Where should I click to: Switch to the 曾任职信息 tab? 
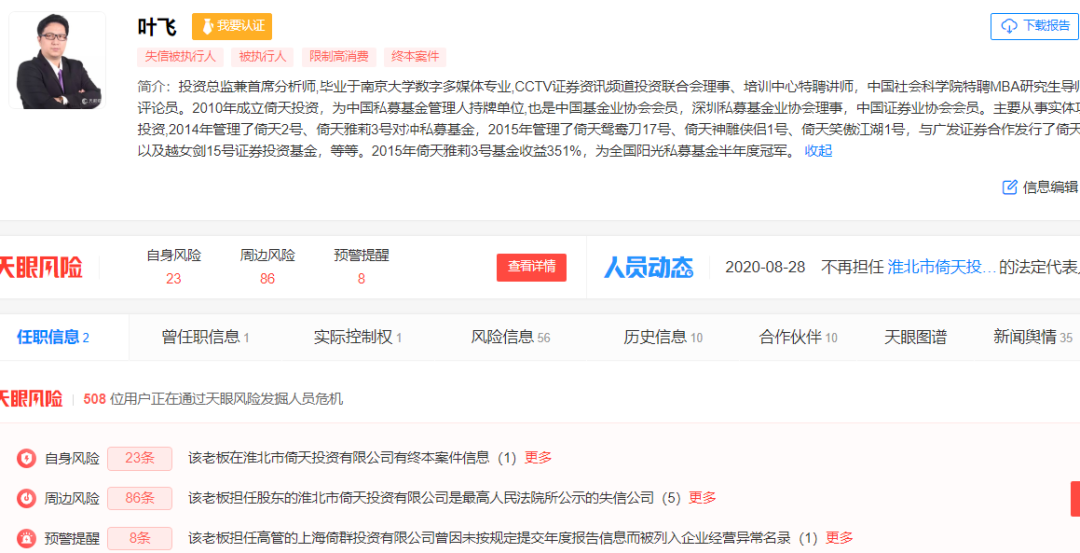click(205, 337)
